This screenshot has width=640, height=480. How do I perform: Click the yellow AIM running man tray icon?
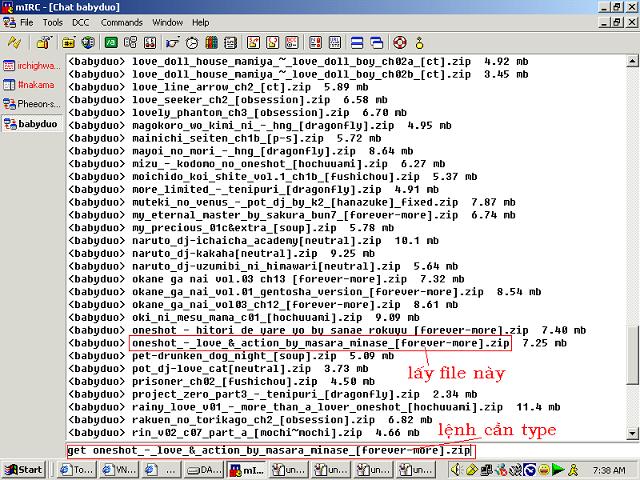pos(573,470)
